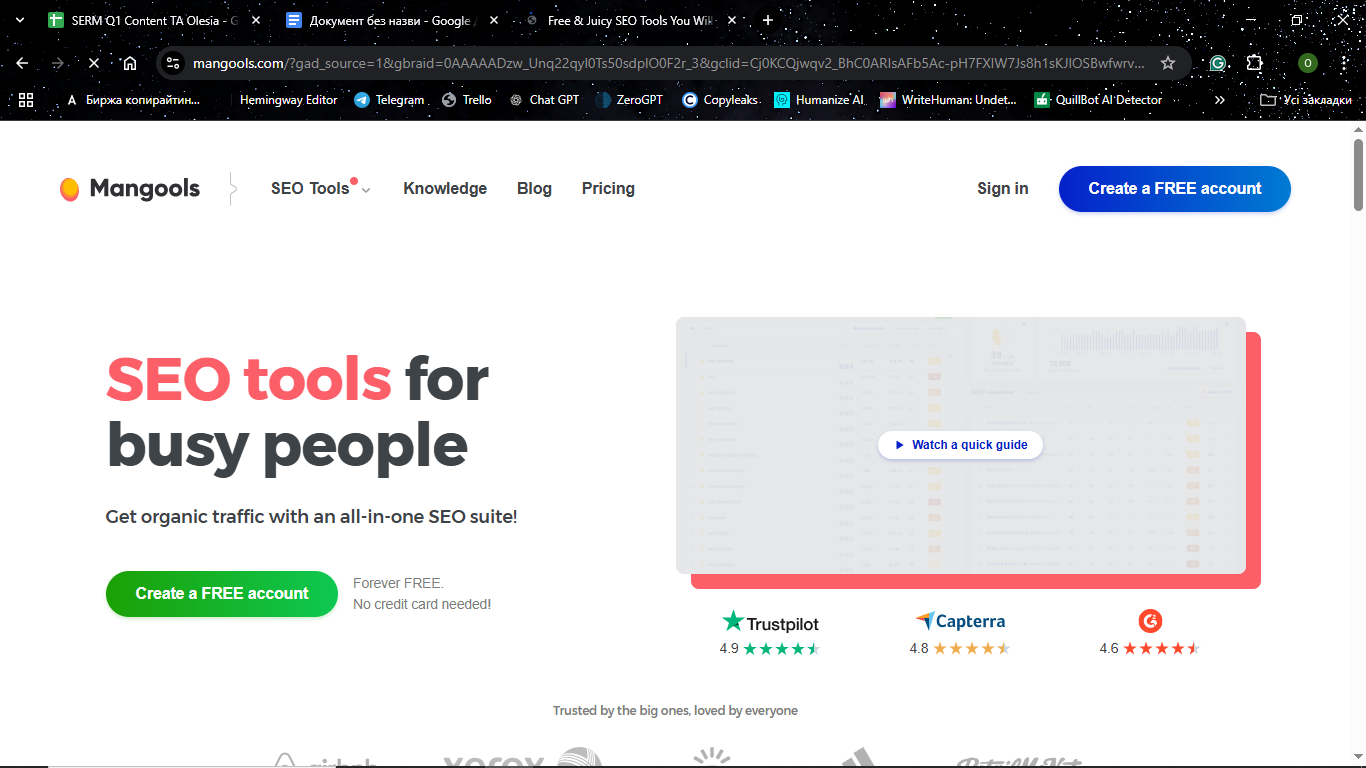The height and width of the screenshot is (768, 1366).
Task: Open the tab search dropdown arrow
Action: point(22,20)
